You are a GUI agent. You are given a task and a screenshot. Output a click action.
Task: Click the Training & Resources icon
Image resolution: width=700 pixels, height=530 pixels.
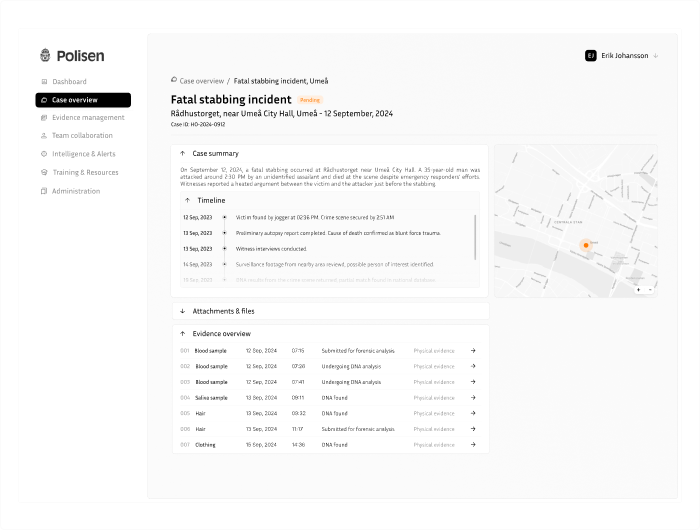[44, 172]
